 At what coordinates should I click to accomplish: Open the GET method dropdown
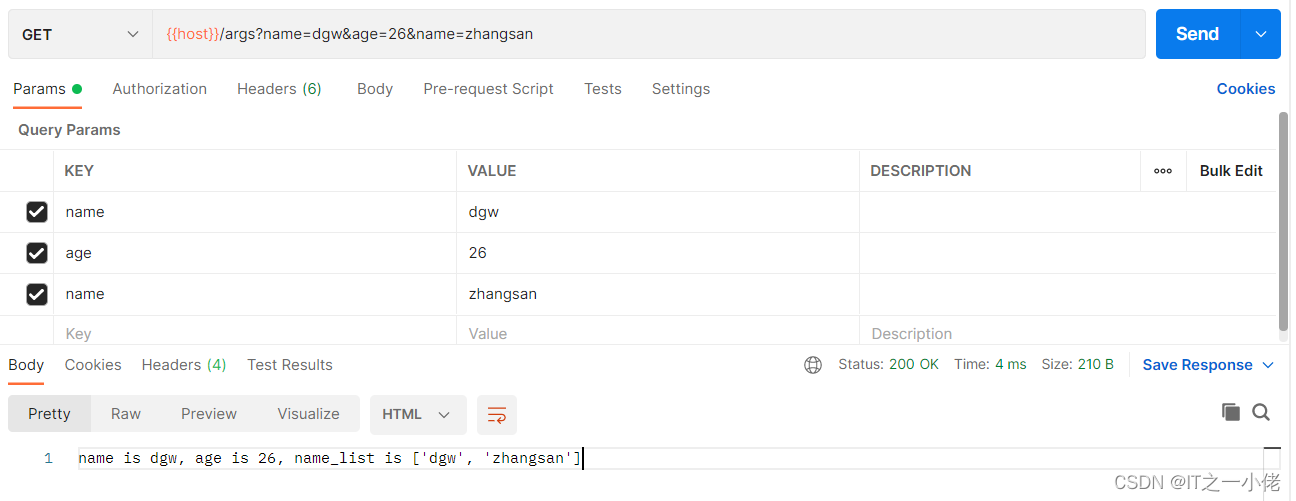pyautogui.click(x=80, y=34)
